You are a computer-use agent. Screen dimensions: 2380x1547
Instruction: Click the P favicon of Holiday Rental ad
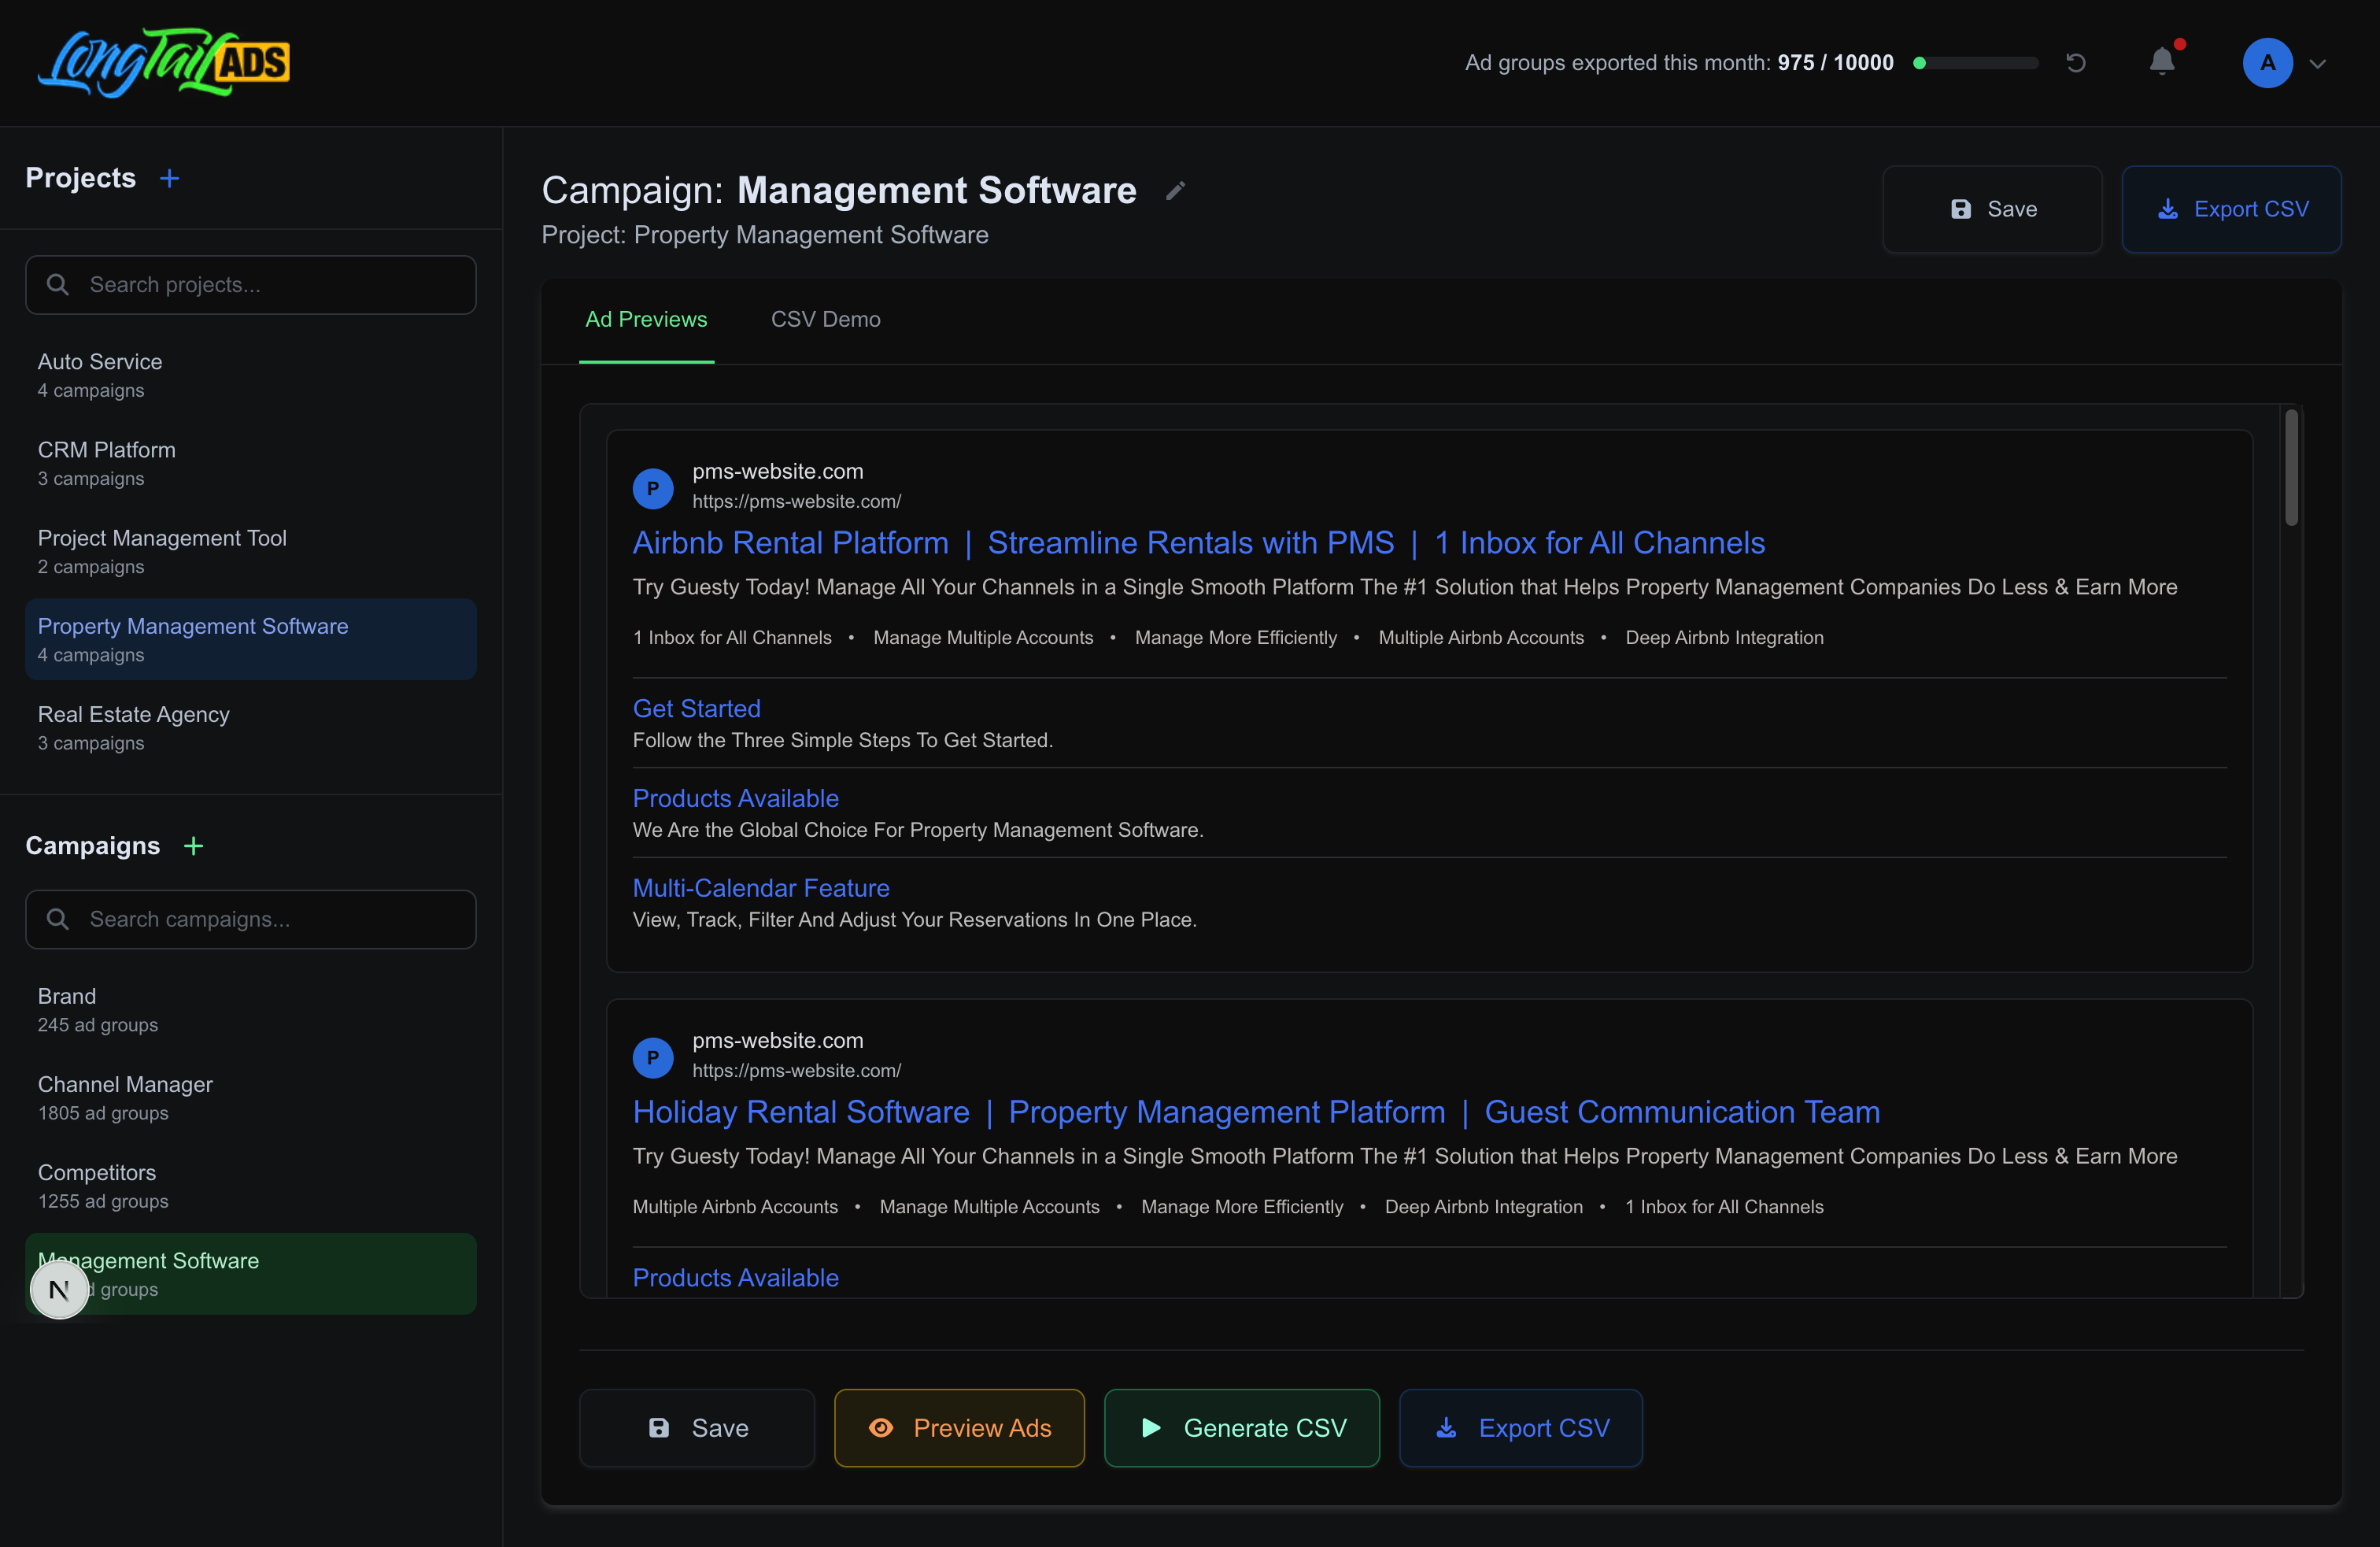point(653,1058)
